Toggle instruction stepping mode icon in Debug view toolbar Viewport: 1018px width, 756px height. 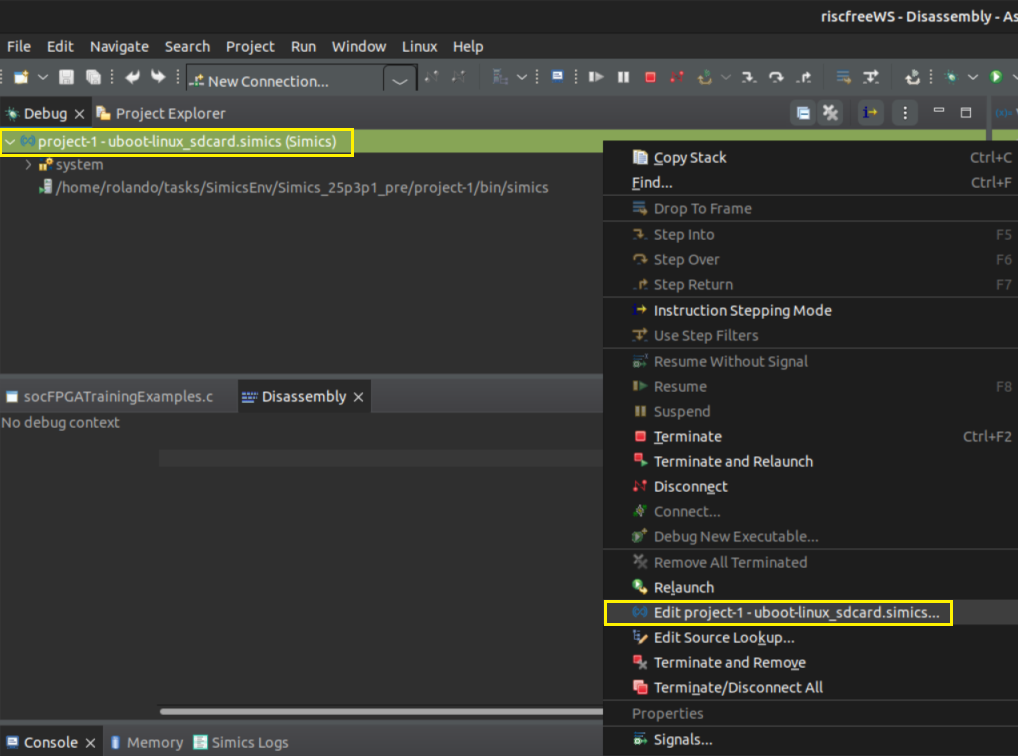point(871,113)
